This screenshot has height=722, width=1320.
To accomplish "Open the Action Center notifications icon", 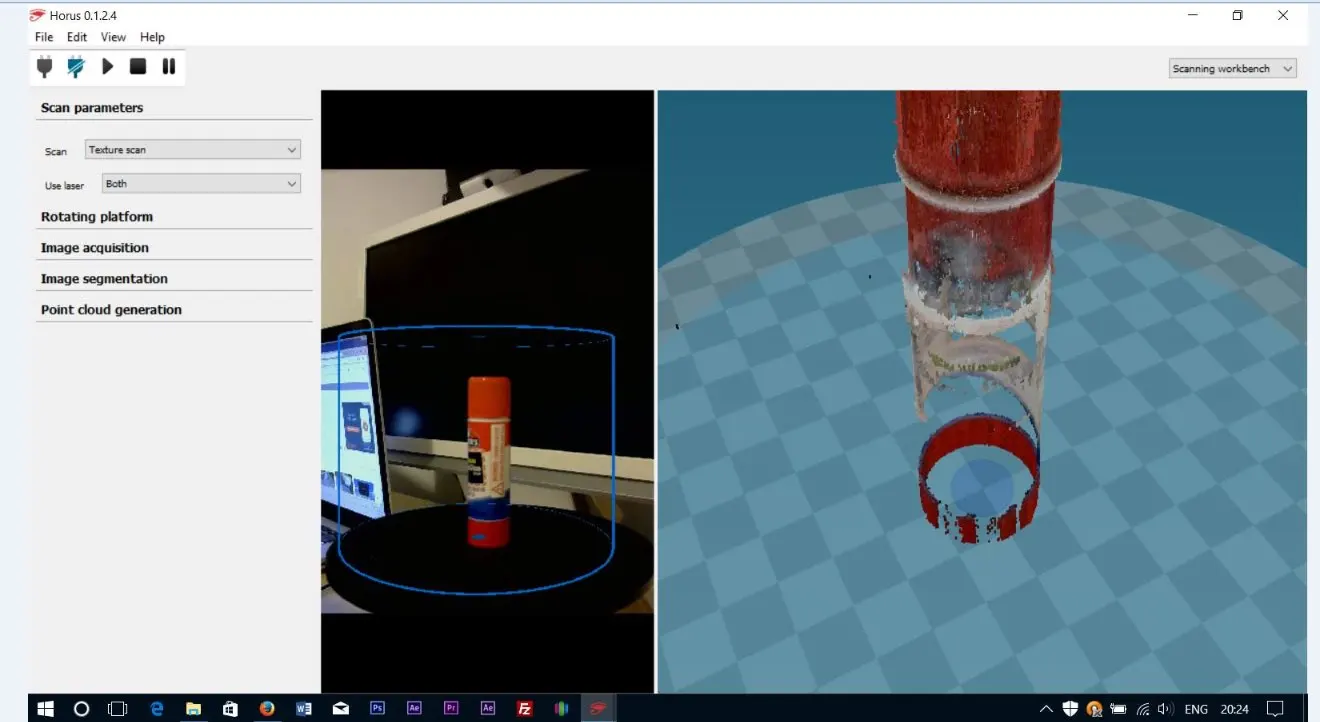I will (x=1274, y=709).
